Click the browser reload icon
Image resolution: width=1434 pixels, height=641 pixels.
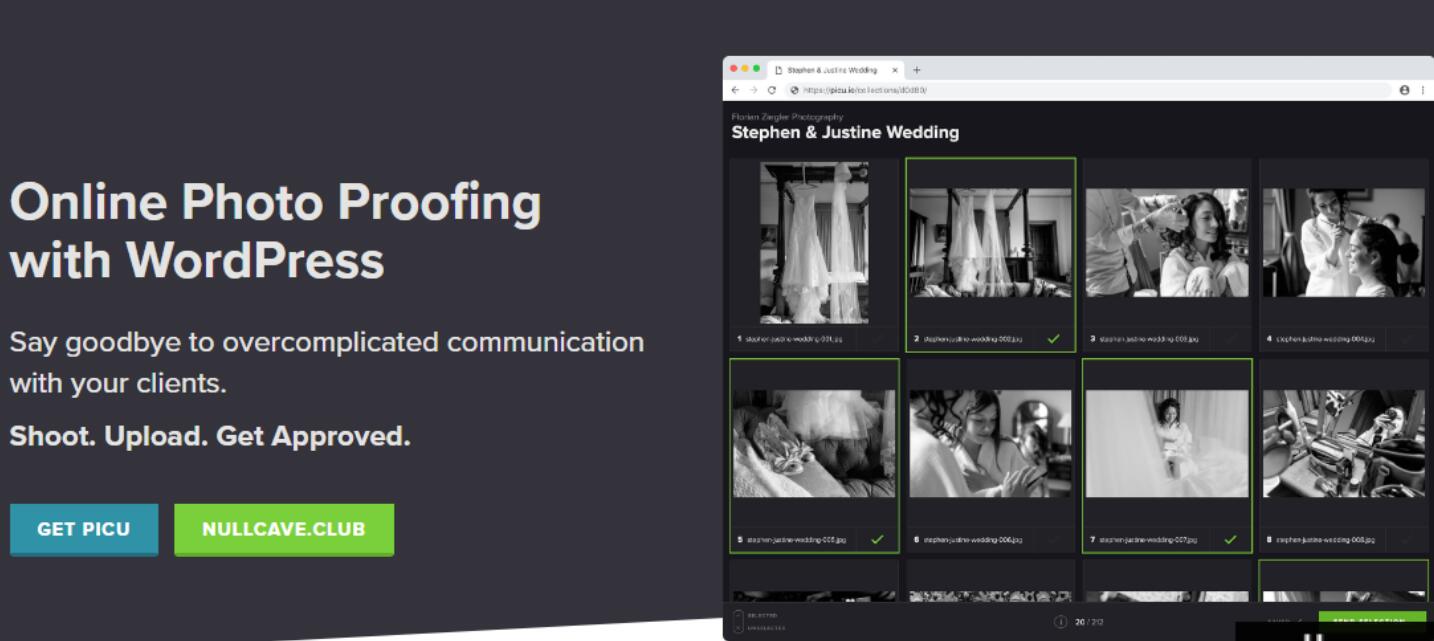pos(770,89)
